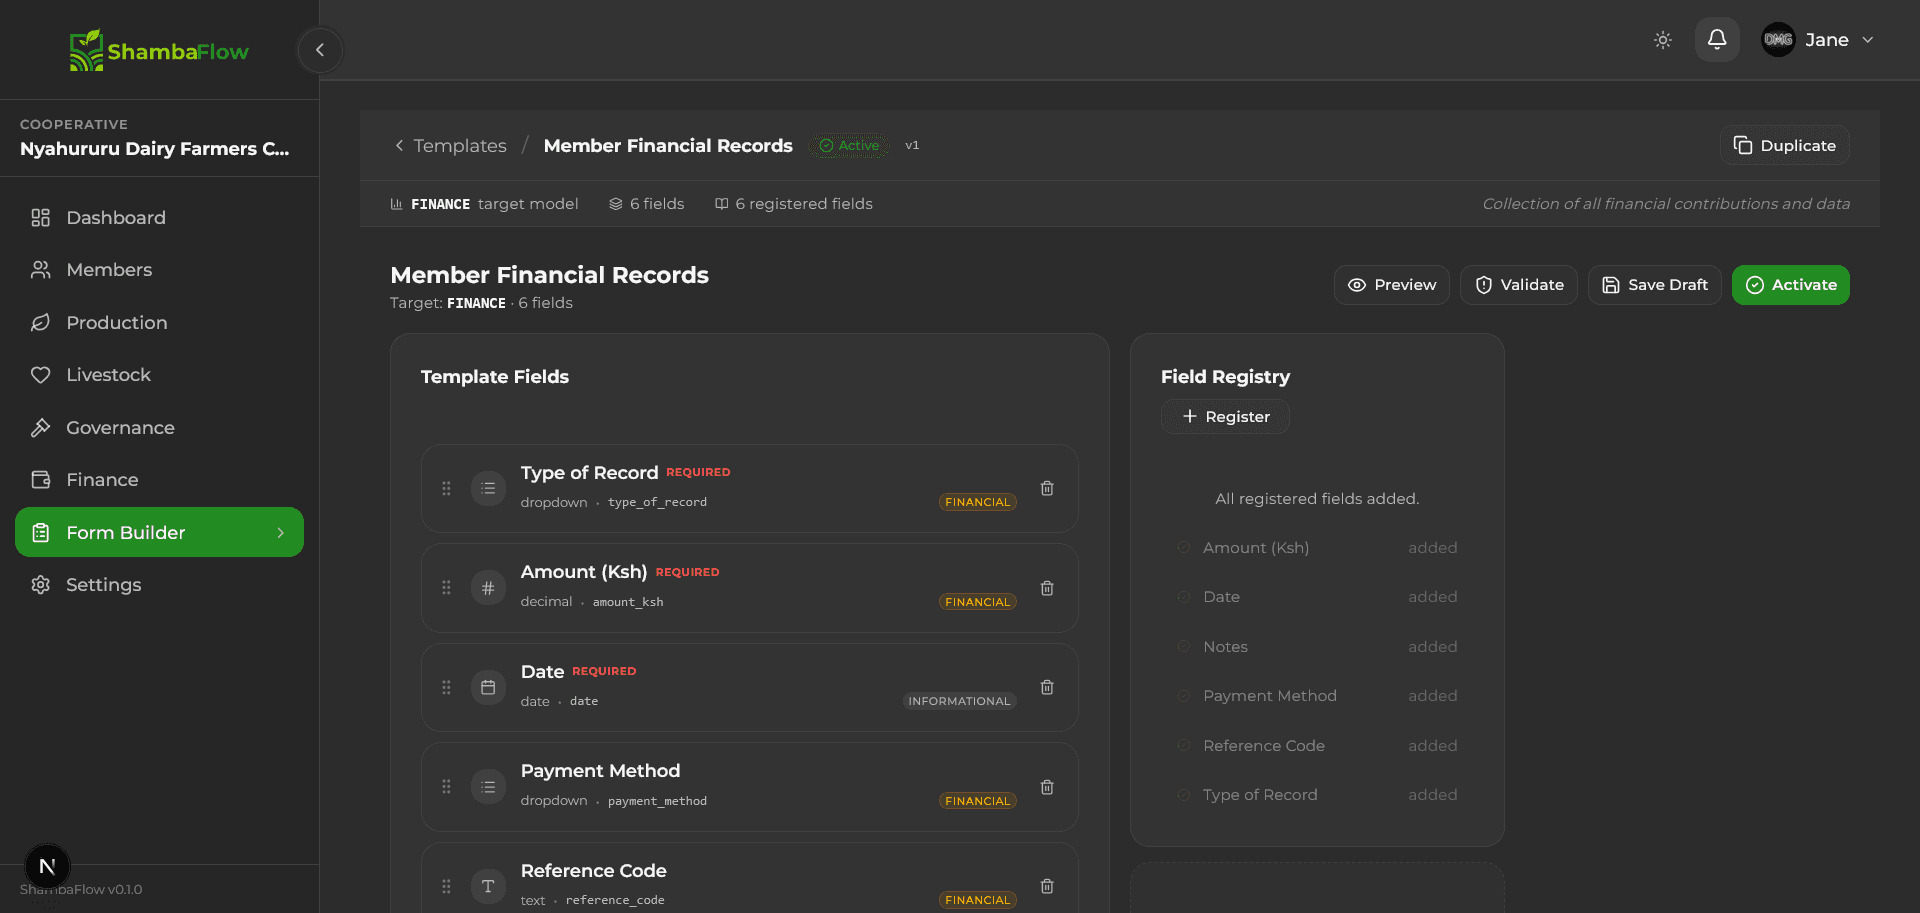Image resolution: width=1920 pixels, height=913 pixels.
Task: Click the Governance gavel icon
Action: tap(41, 427)
